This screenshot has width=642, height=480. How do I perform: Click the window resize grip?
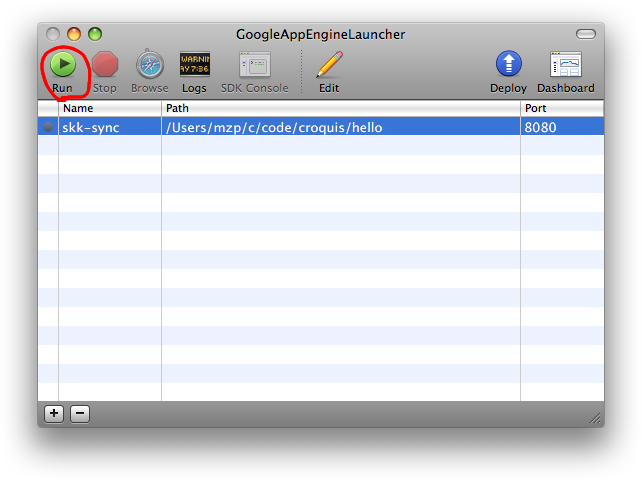coord(595,418)
